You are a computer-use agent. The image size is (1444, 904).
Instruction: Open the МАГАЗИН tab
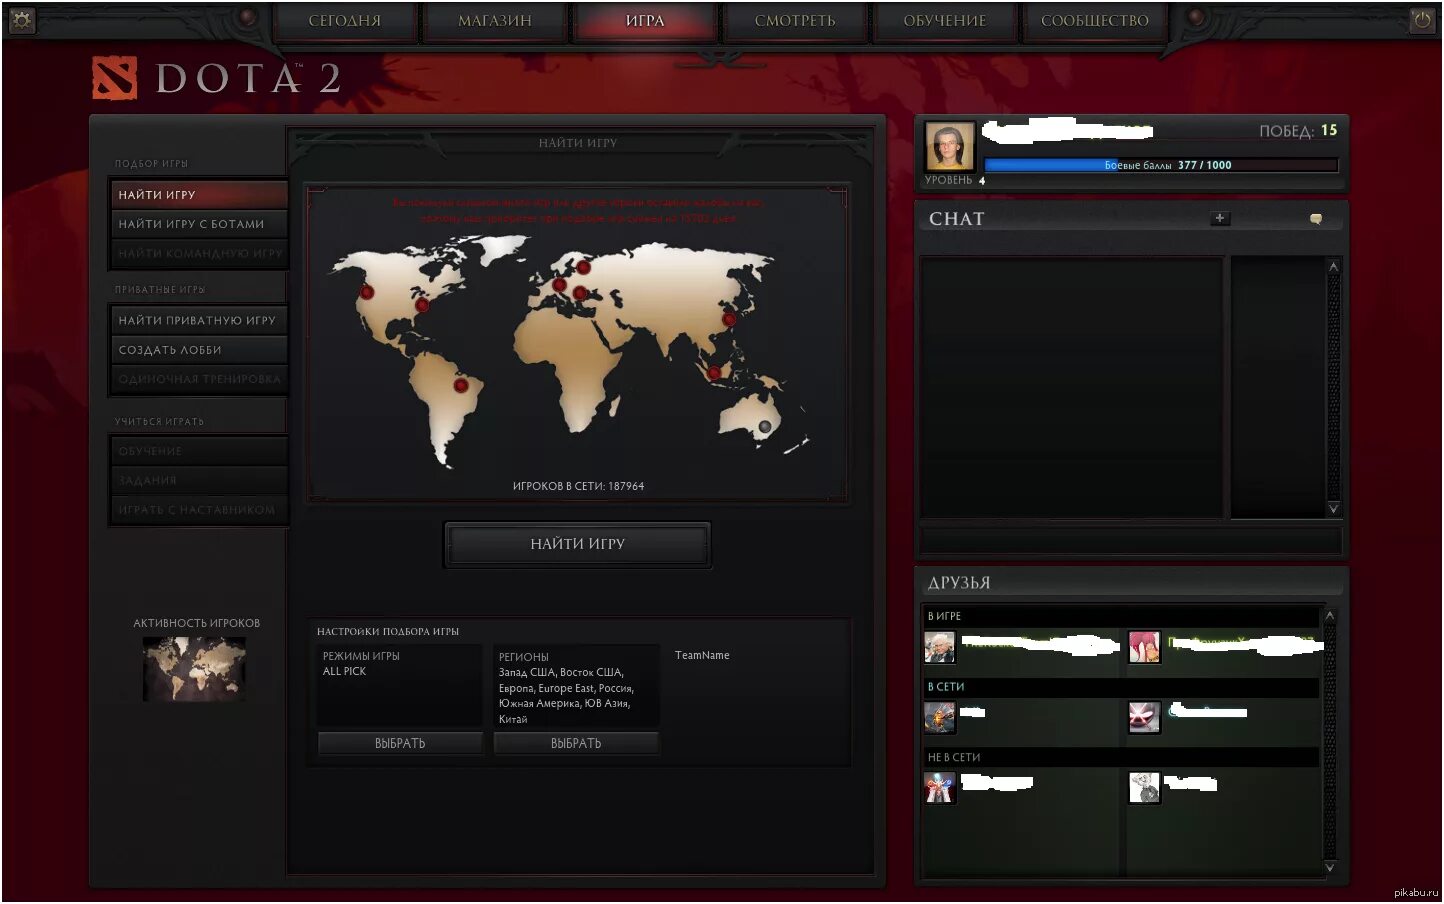tap(495, 21)
